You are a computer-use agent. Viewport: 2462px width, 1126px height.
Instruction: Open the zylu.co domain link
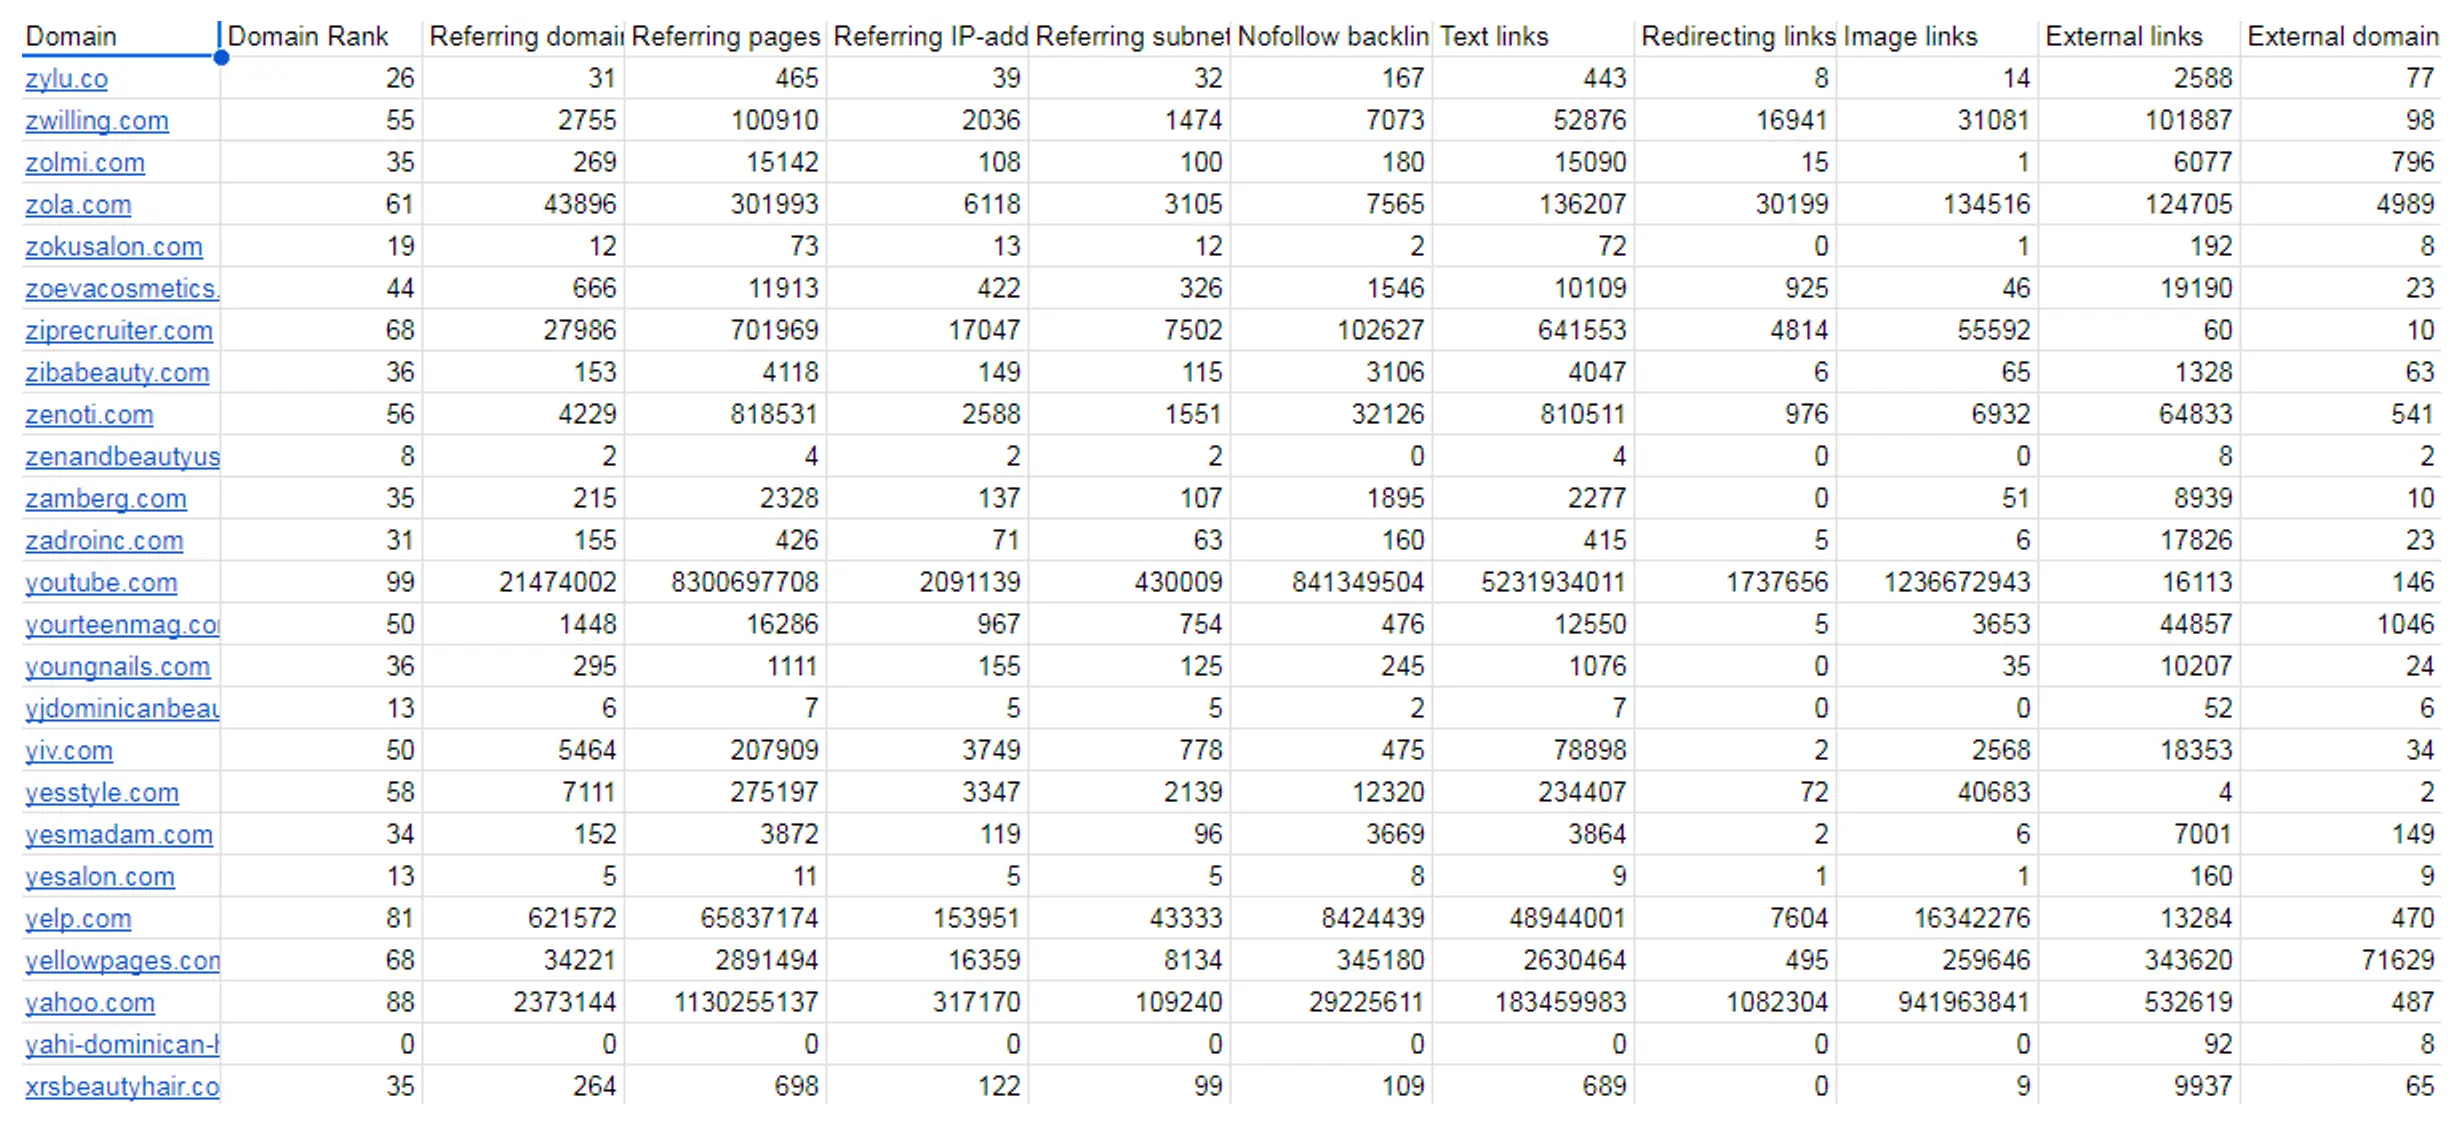pos(65,79)
